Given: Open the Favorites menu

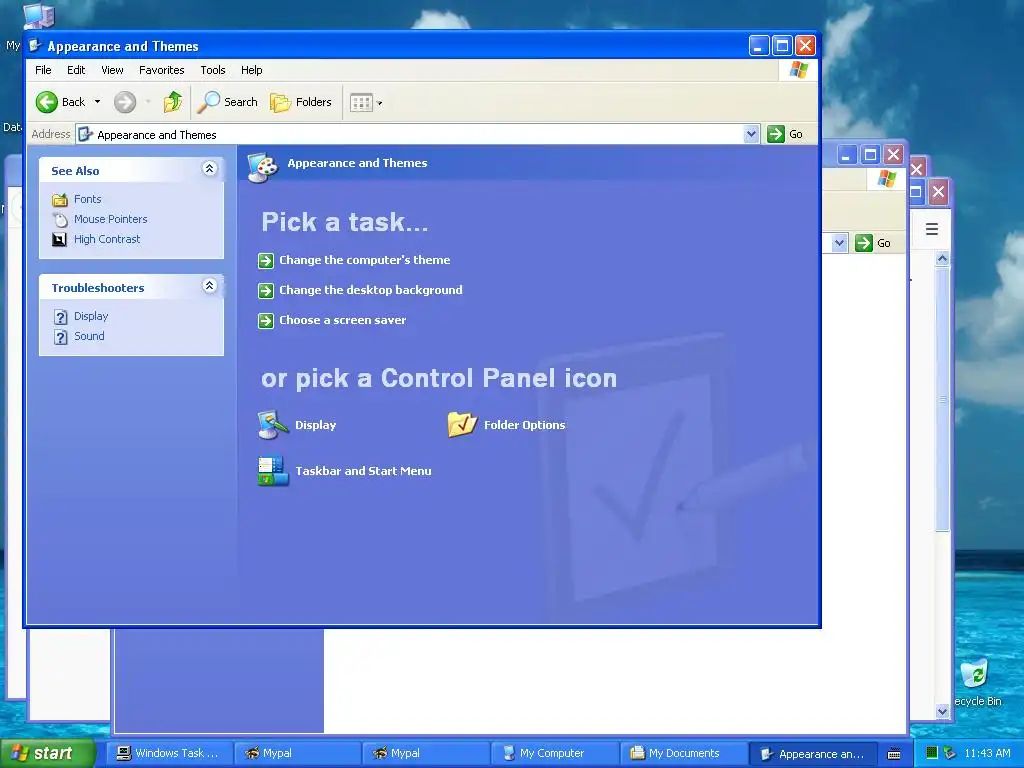Looking at the screenshot, I should [161, 70].
